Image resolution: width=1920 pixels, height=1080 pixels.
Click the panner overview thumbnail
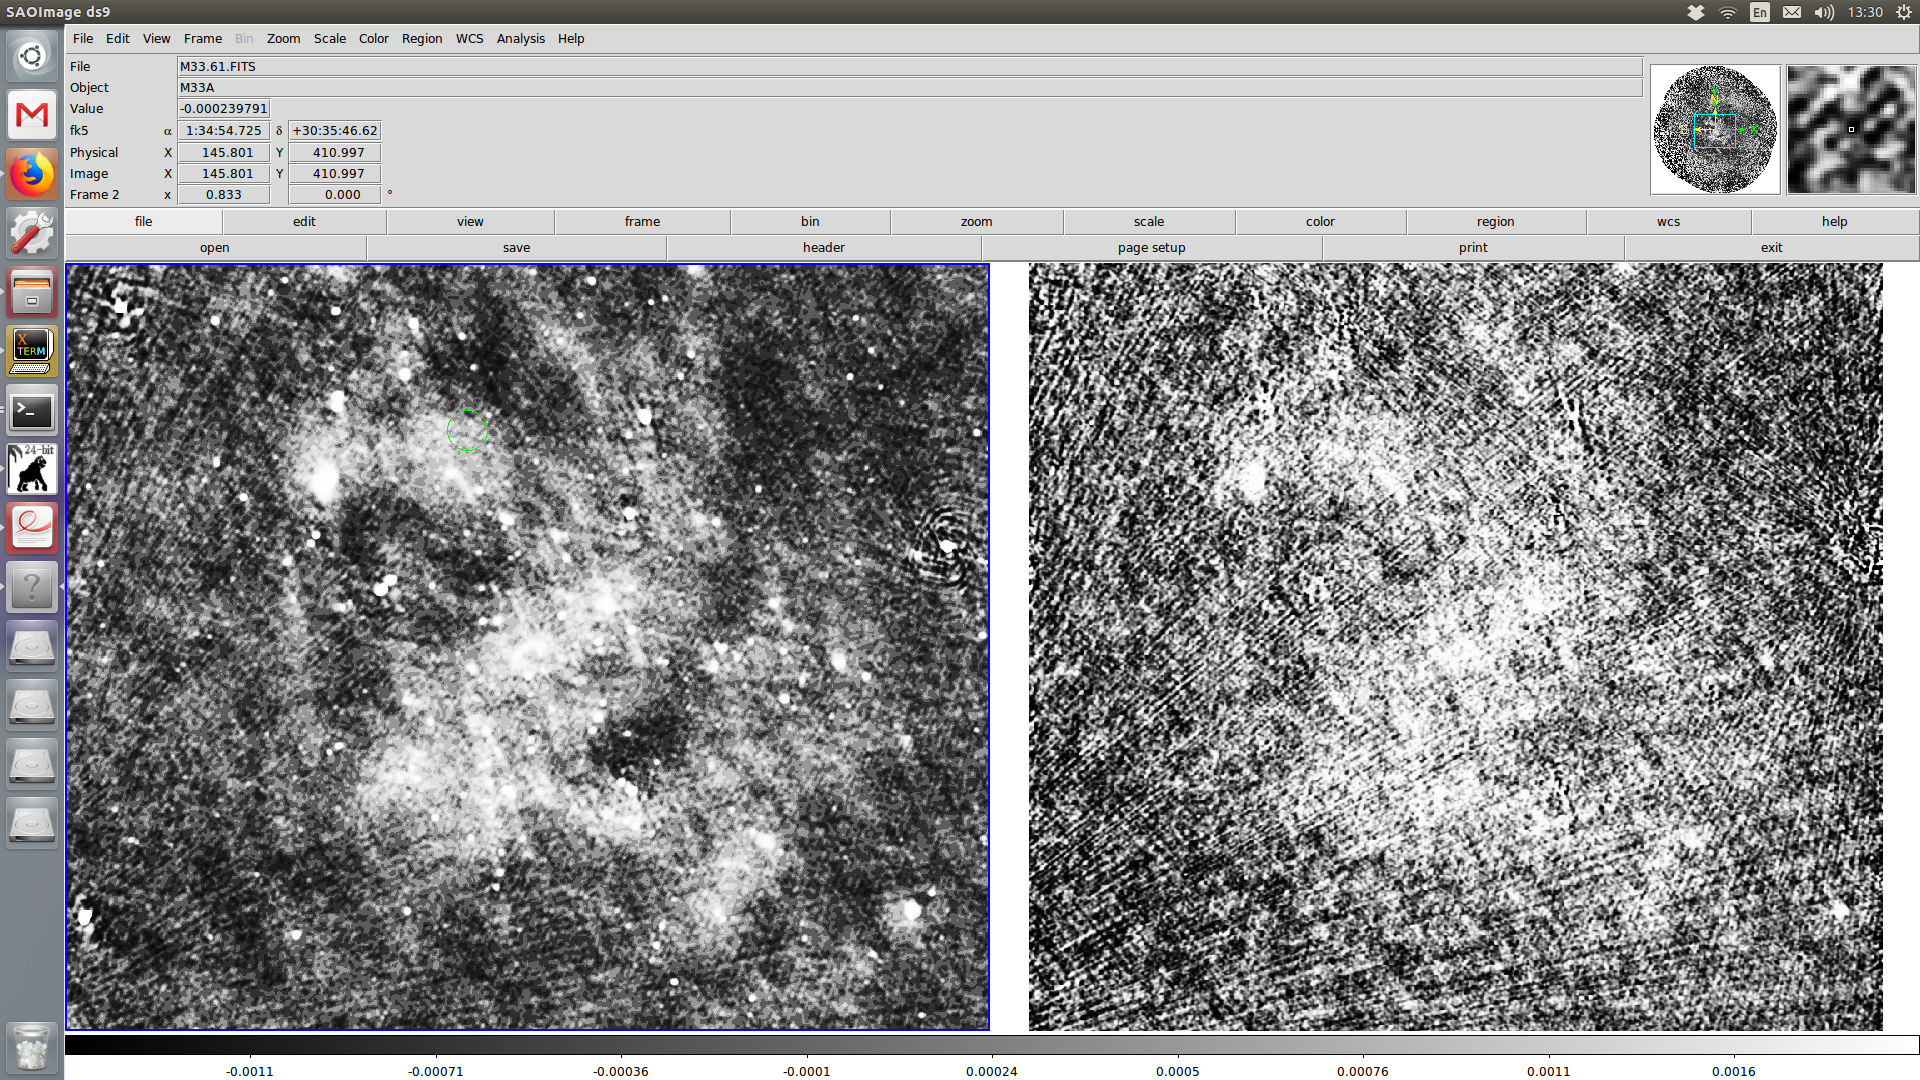coord(1715,130)
